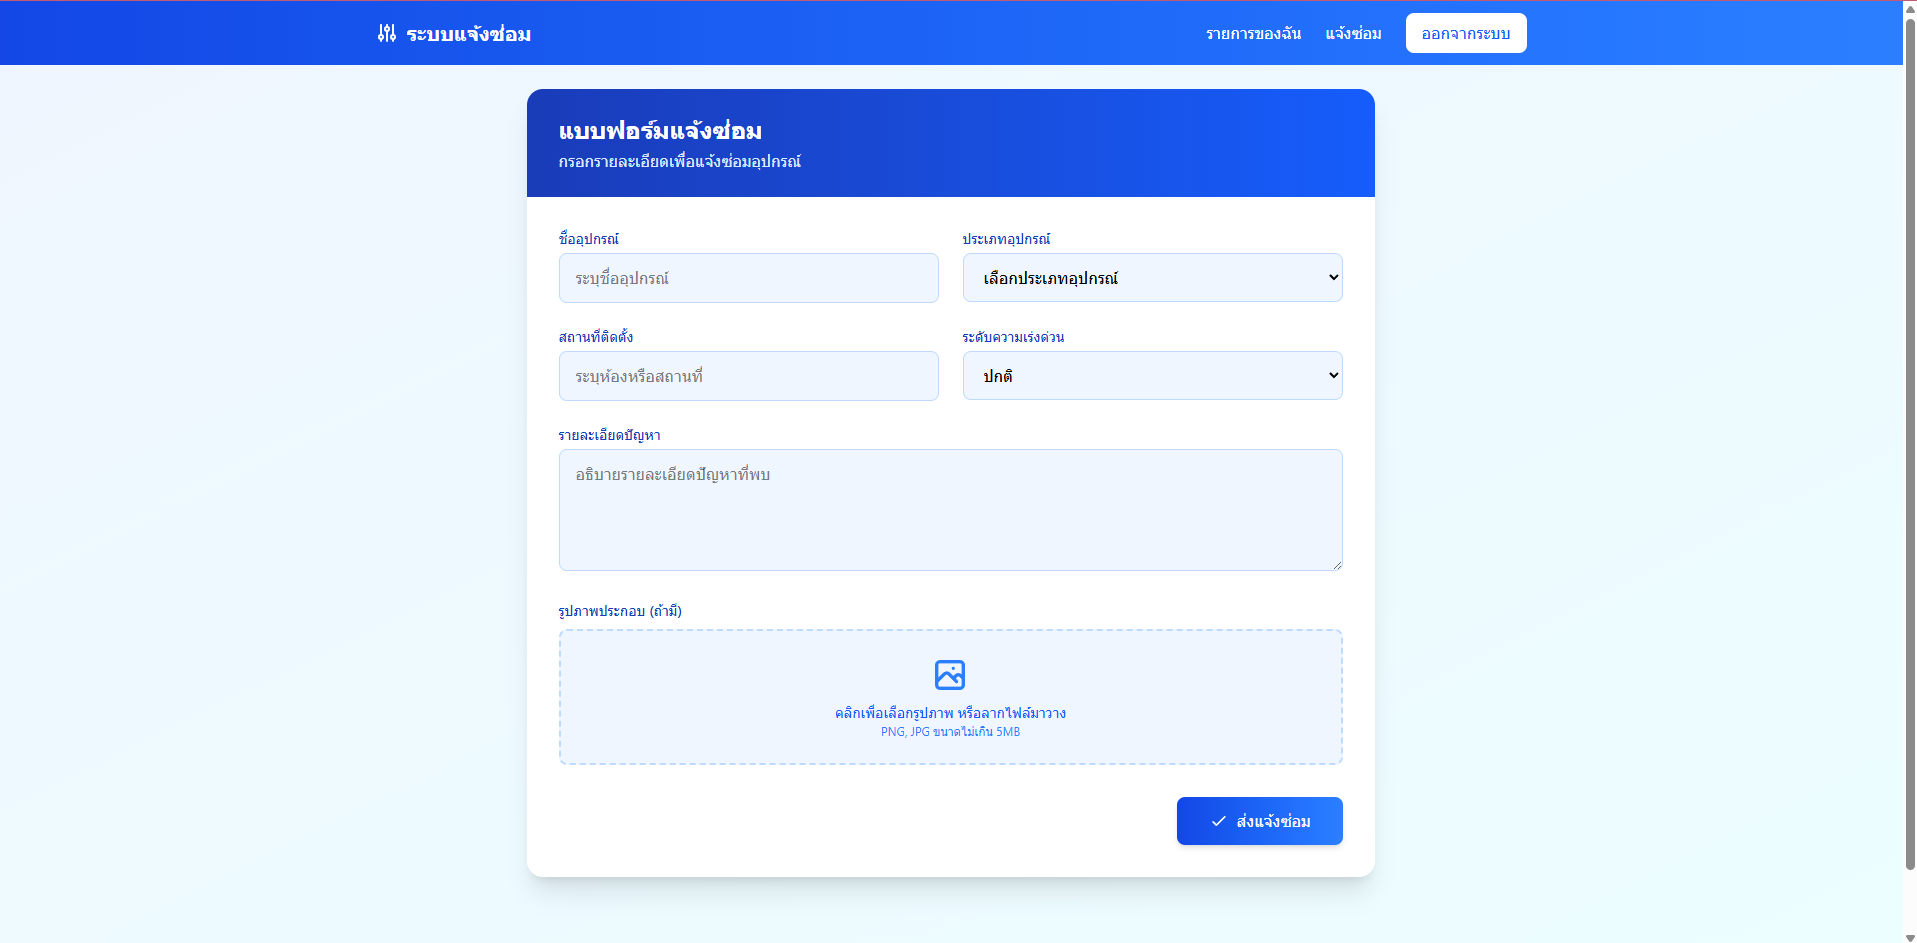Open the แจ้งซ่อม navbar item
This screenshot has width=1917, height=943.
click(x=1353, y=33)
